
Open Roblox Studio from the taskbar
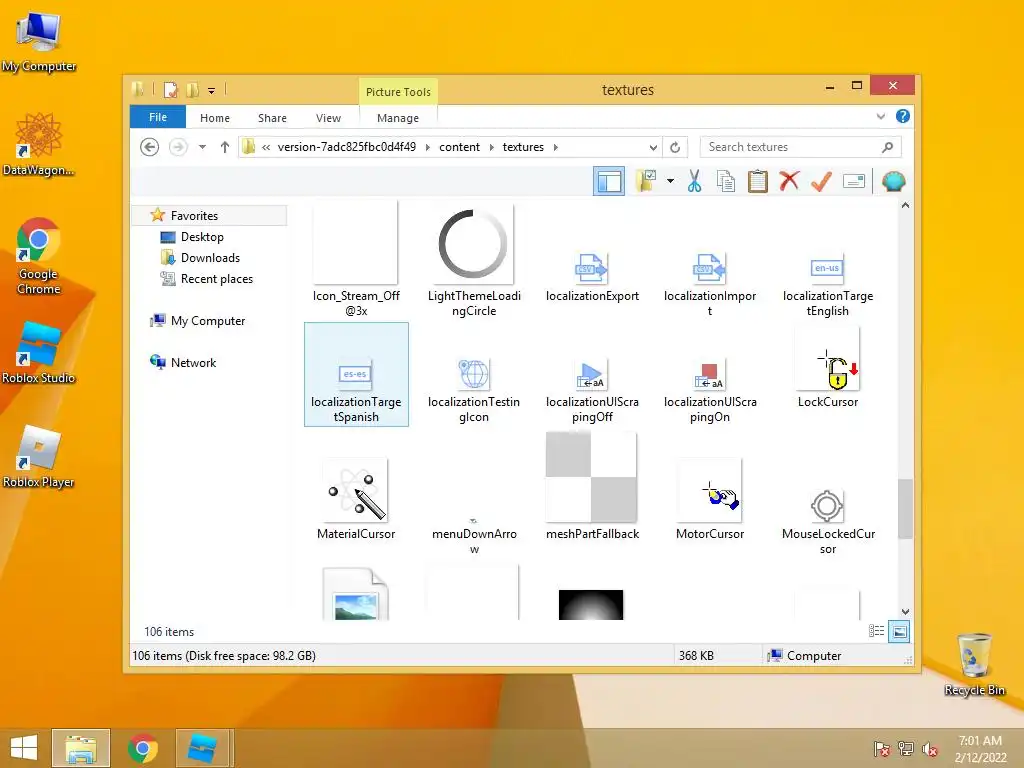(202, 748)
